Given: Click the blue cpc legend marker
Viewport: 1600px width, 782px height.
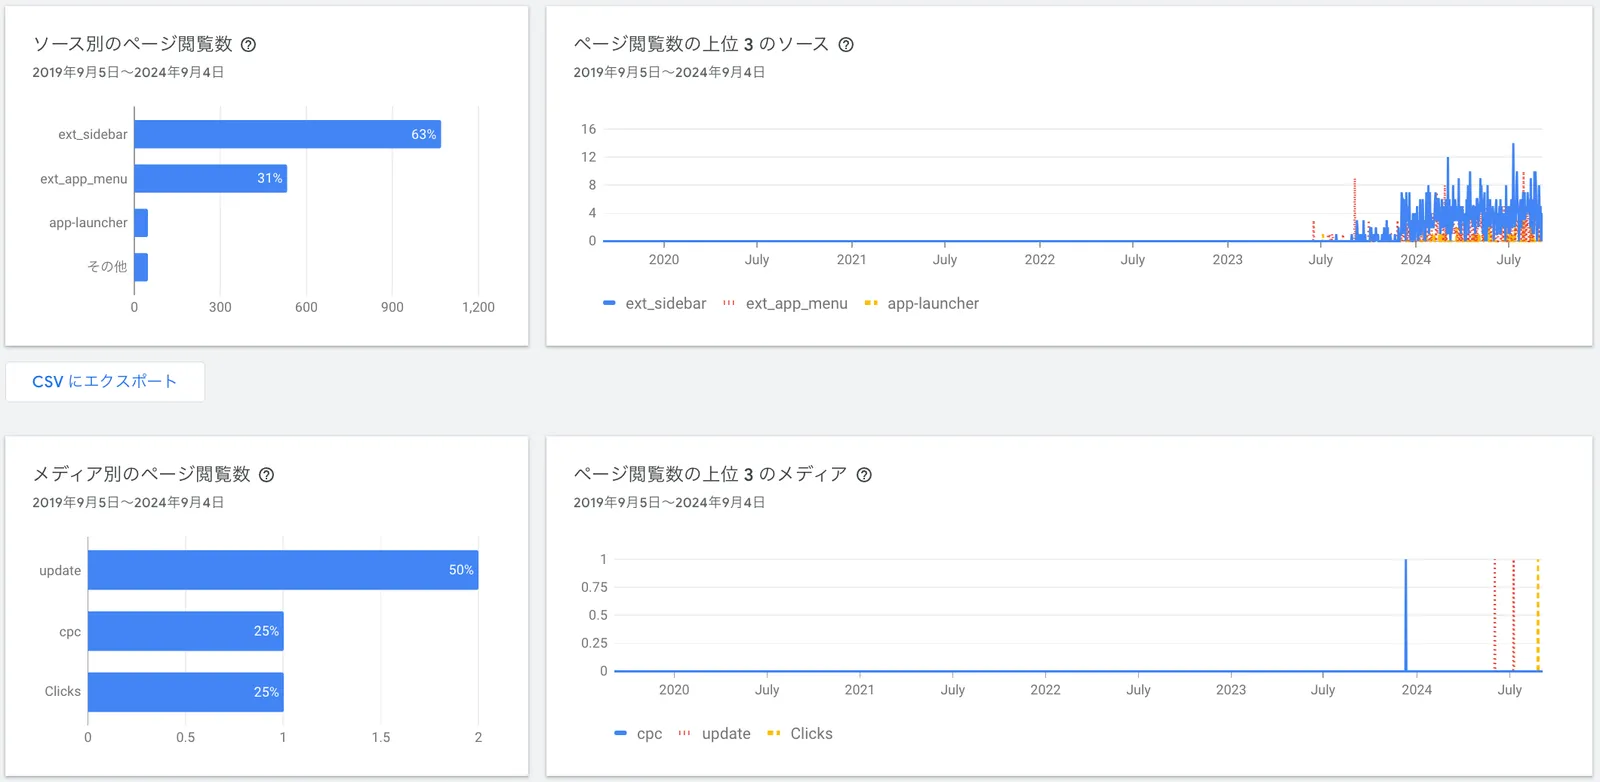Looking at the screenshot, I should pos(619,733).
